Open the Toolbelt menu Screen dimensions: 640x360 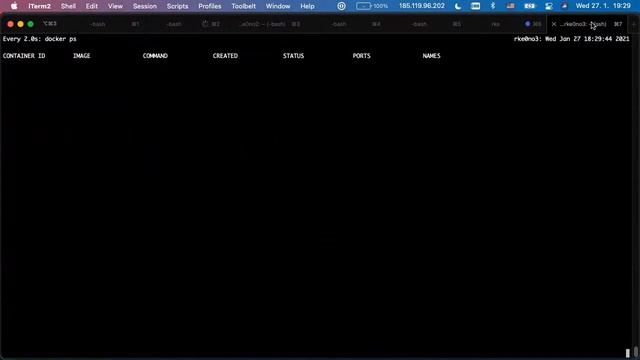click(x=243, y=6)
